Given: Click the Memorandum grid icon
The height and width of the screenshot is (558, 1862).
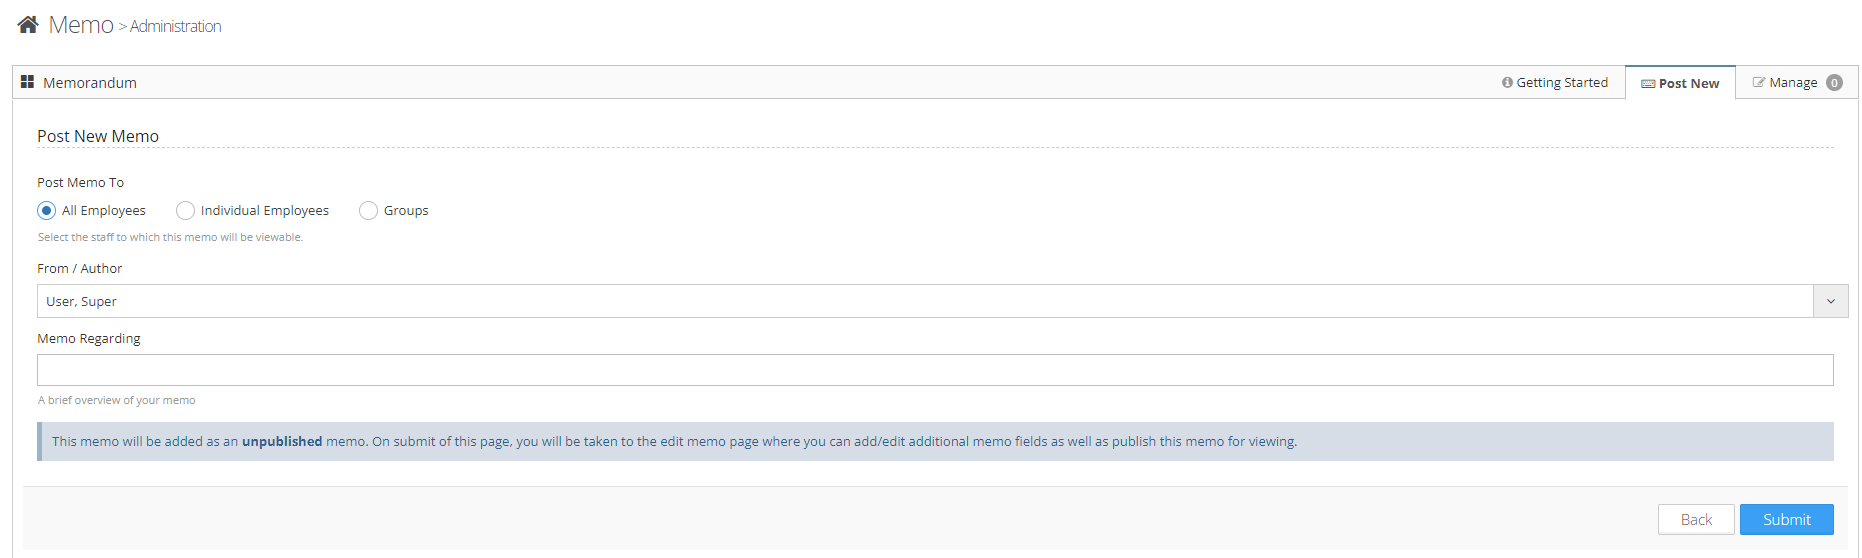Looking at the screenshot, I should [x=27, y=82].
